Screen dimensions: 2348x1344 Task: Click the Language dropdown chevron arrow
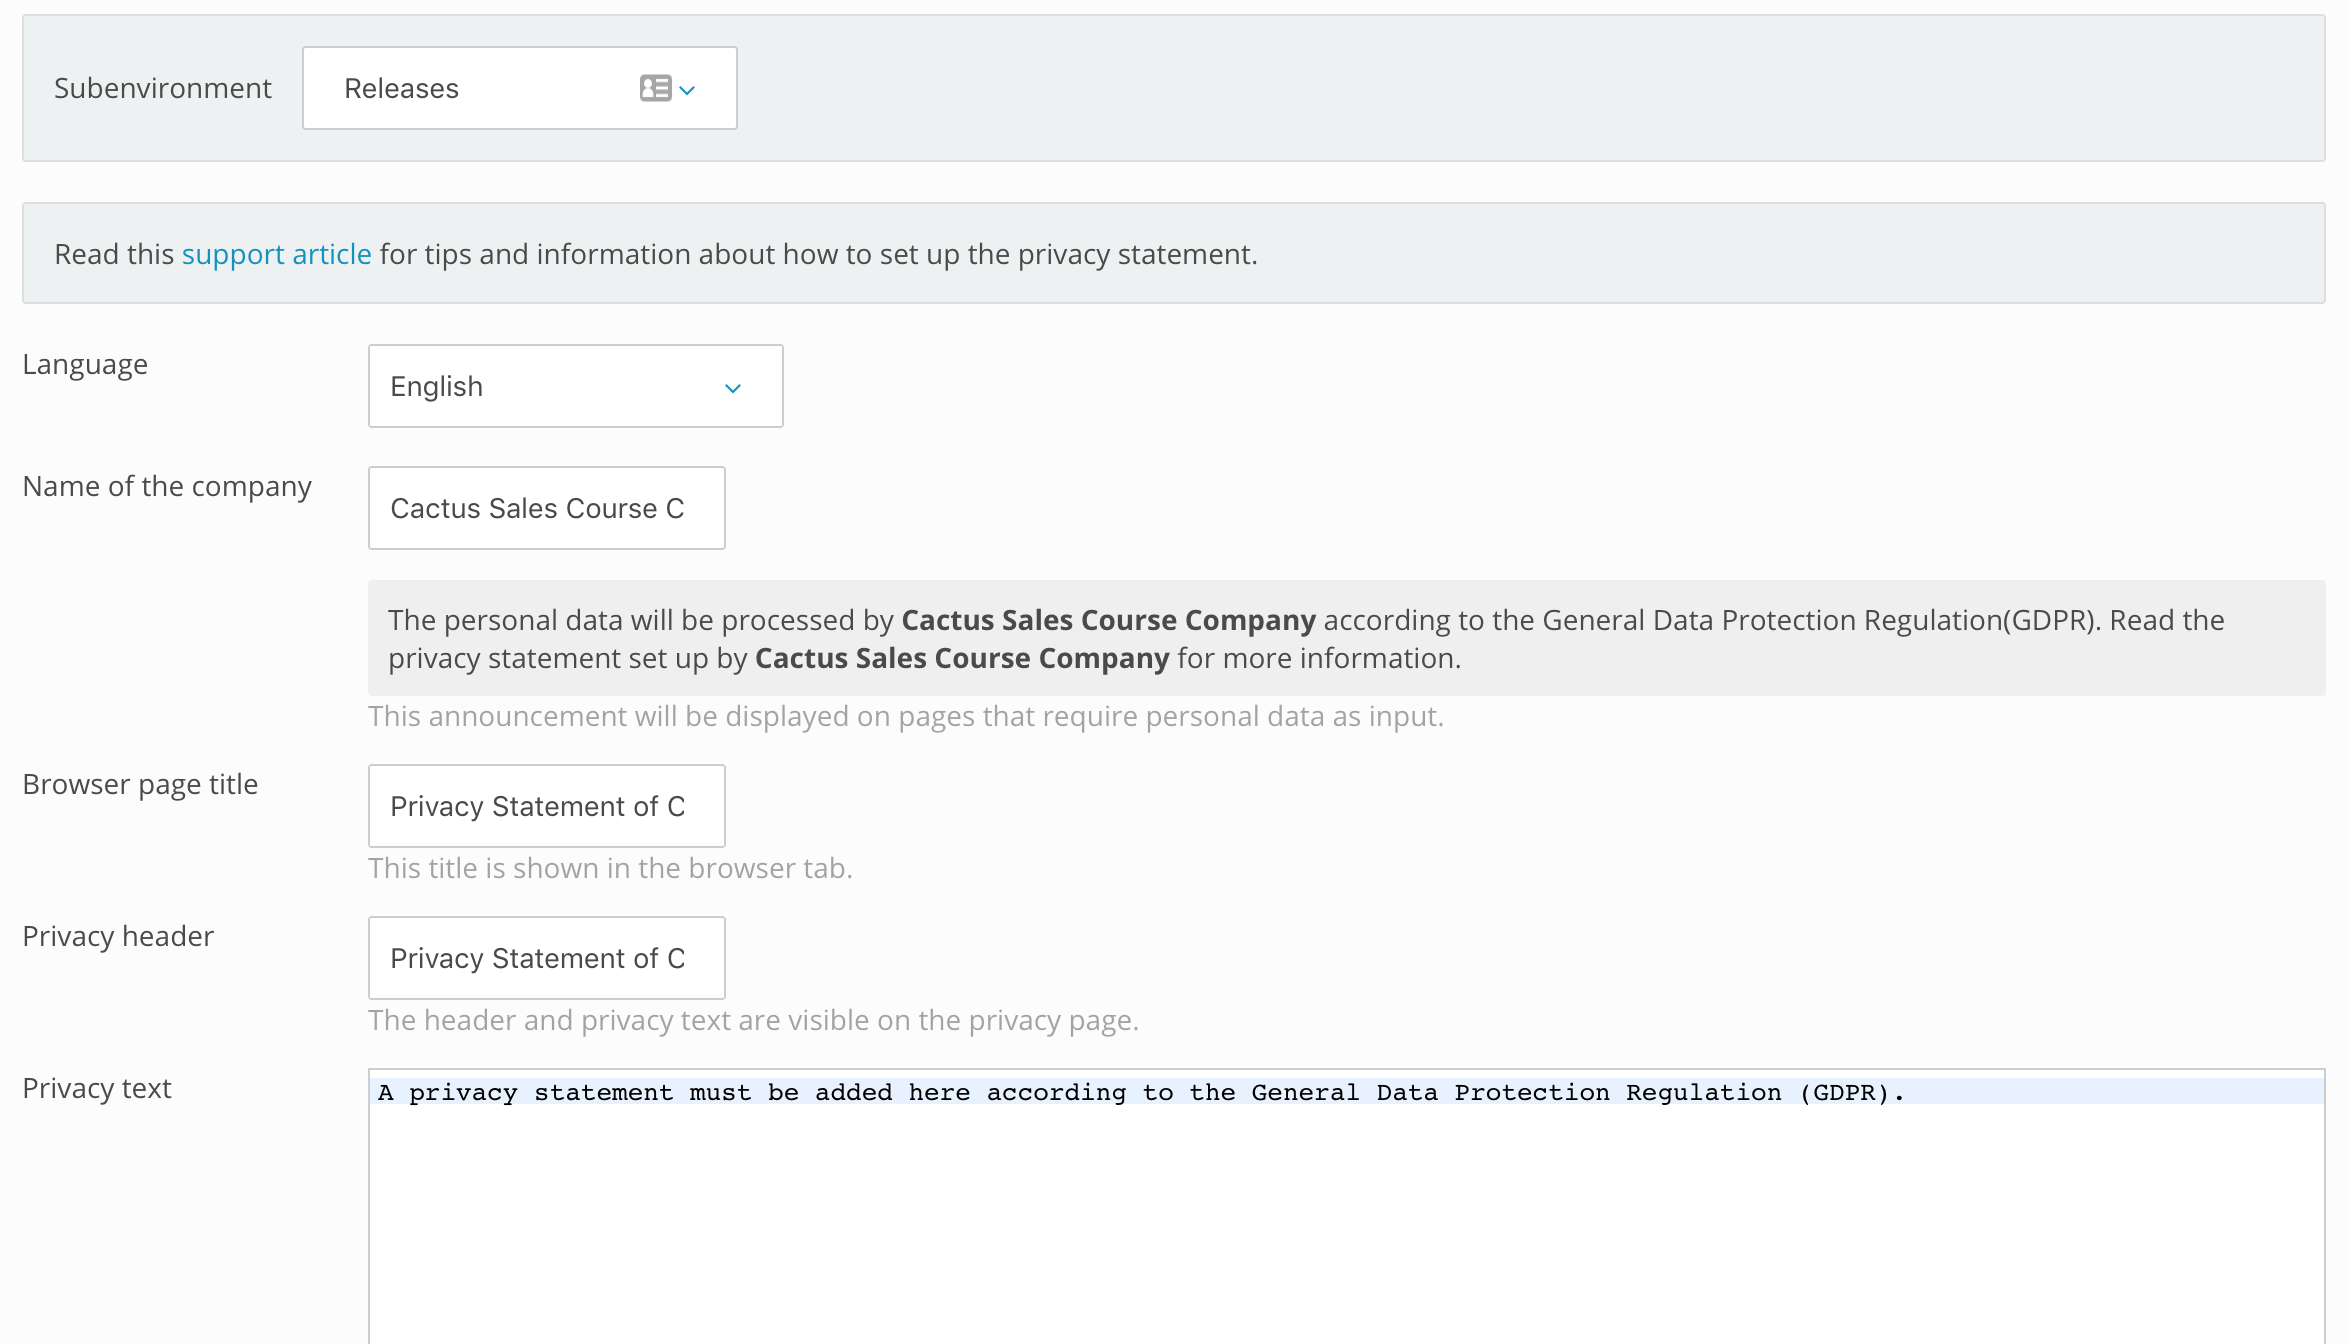pyautogui.click(x=733, y=388)
